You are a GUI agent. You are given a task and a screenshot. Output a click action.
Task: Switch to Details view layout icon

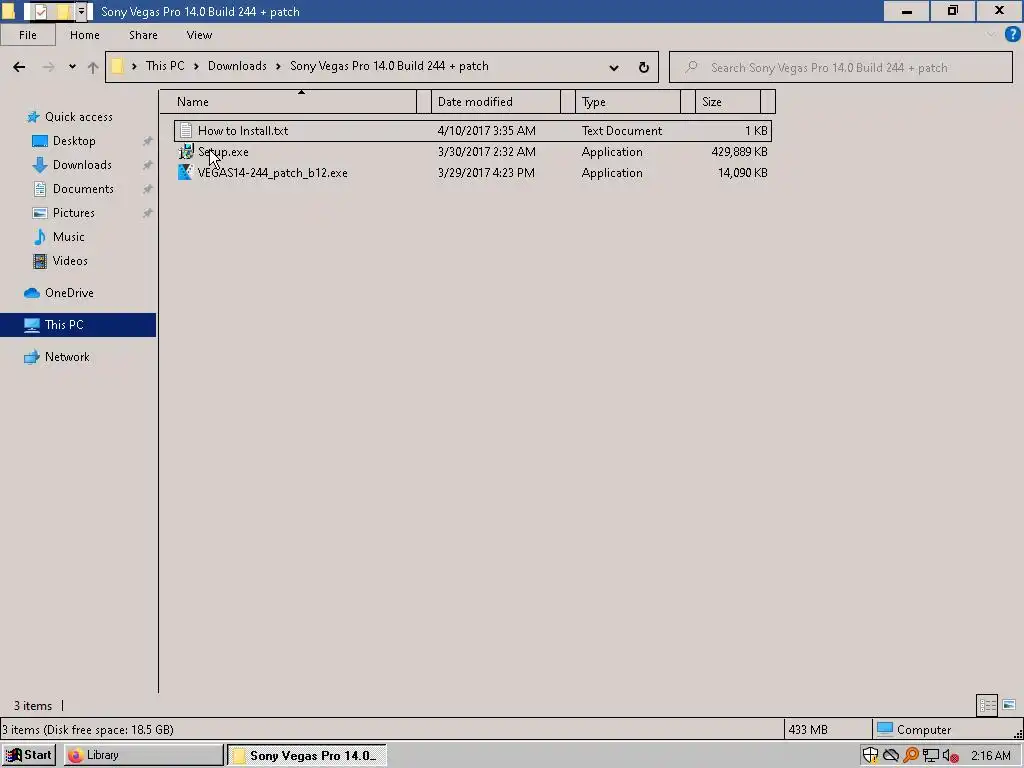987,705
